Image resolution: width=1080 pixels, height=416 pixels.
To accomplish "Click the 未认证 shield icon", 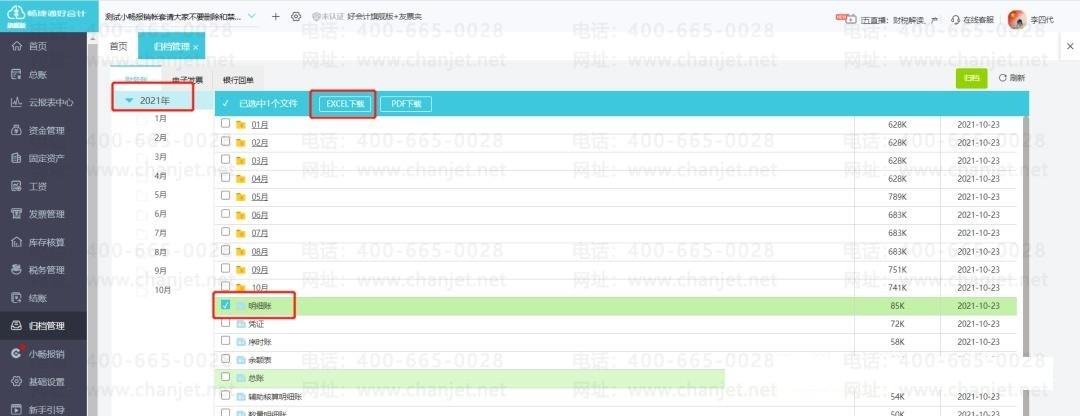I will [316, 17].
